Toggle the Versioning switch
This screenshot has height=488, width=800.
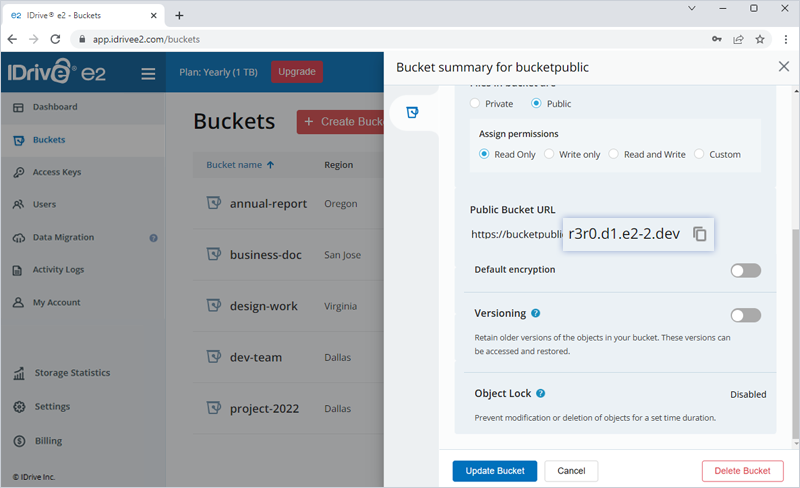pyautogui.click(x=745, y=315)
